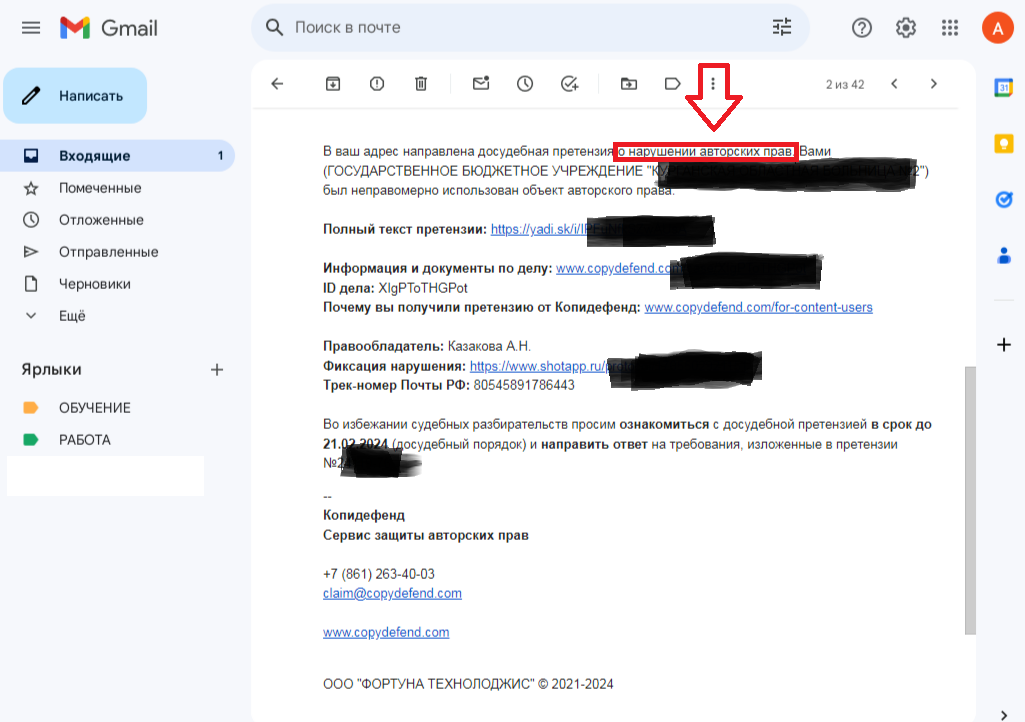This screenshot has width=1025, height=722.
Task: Open the www.copydefend.com signature link
Action: point(386,632)
